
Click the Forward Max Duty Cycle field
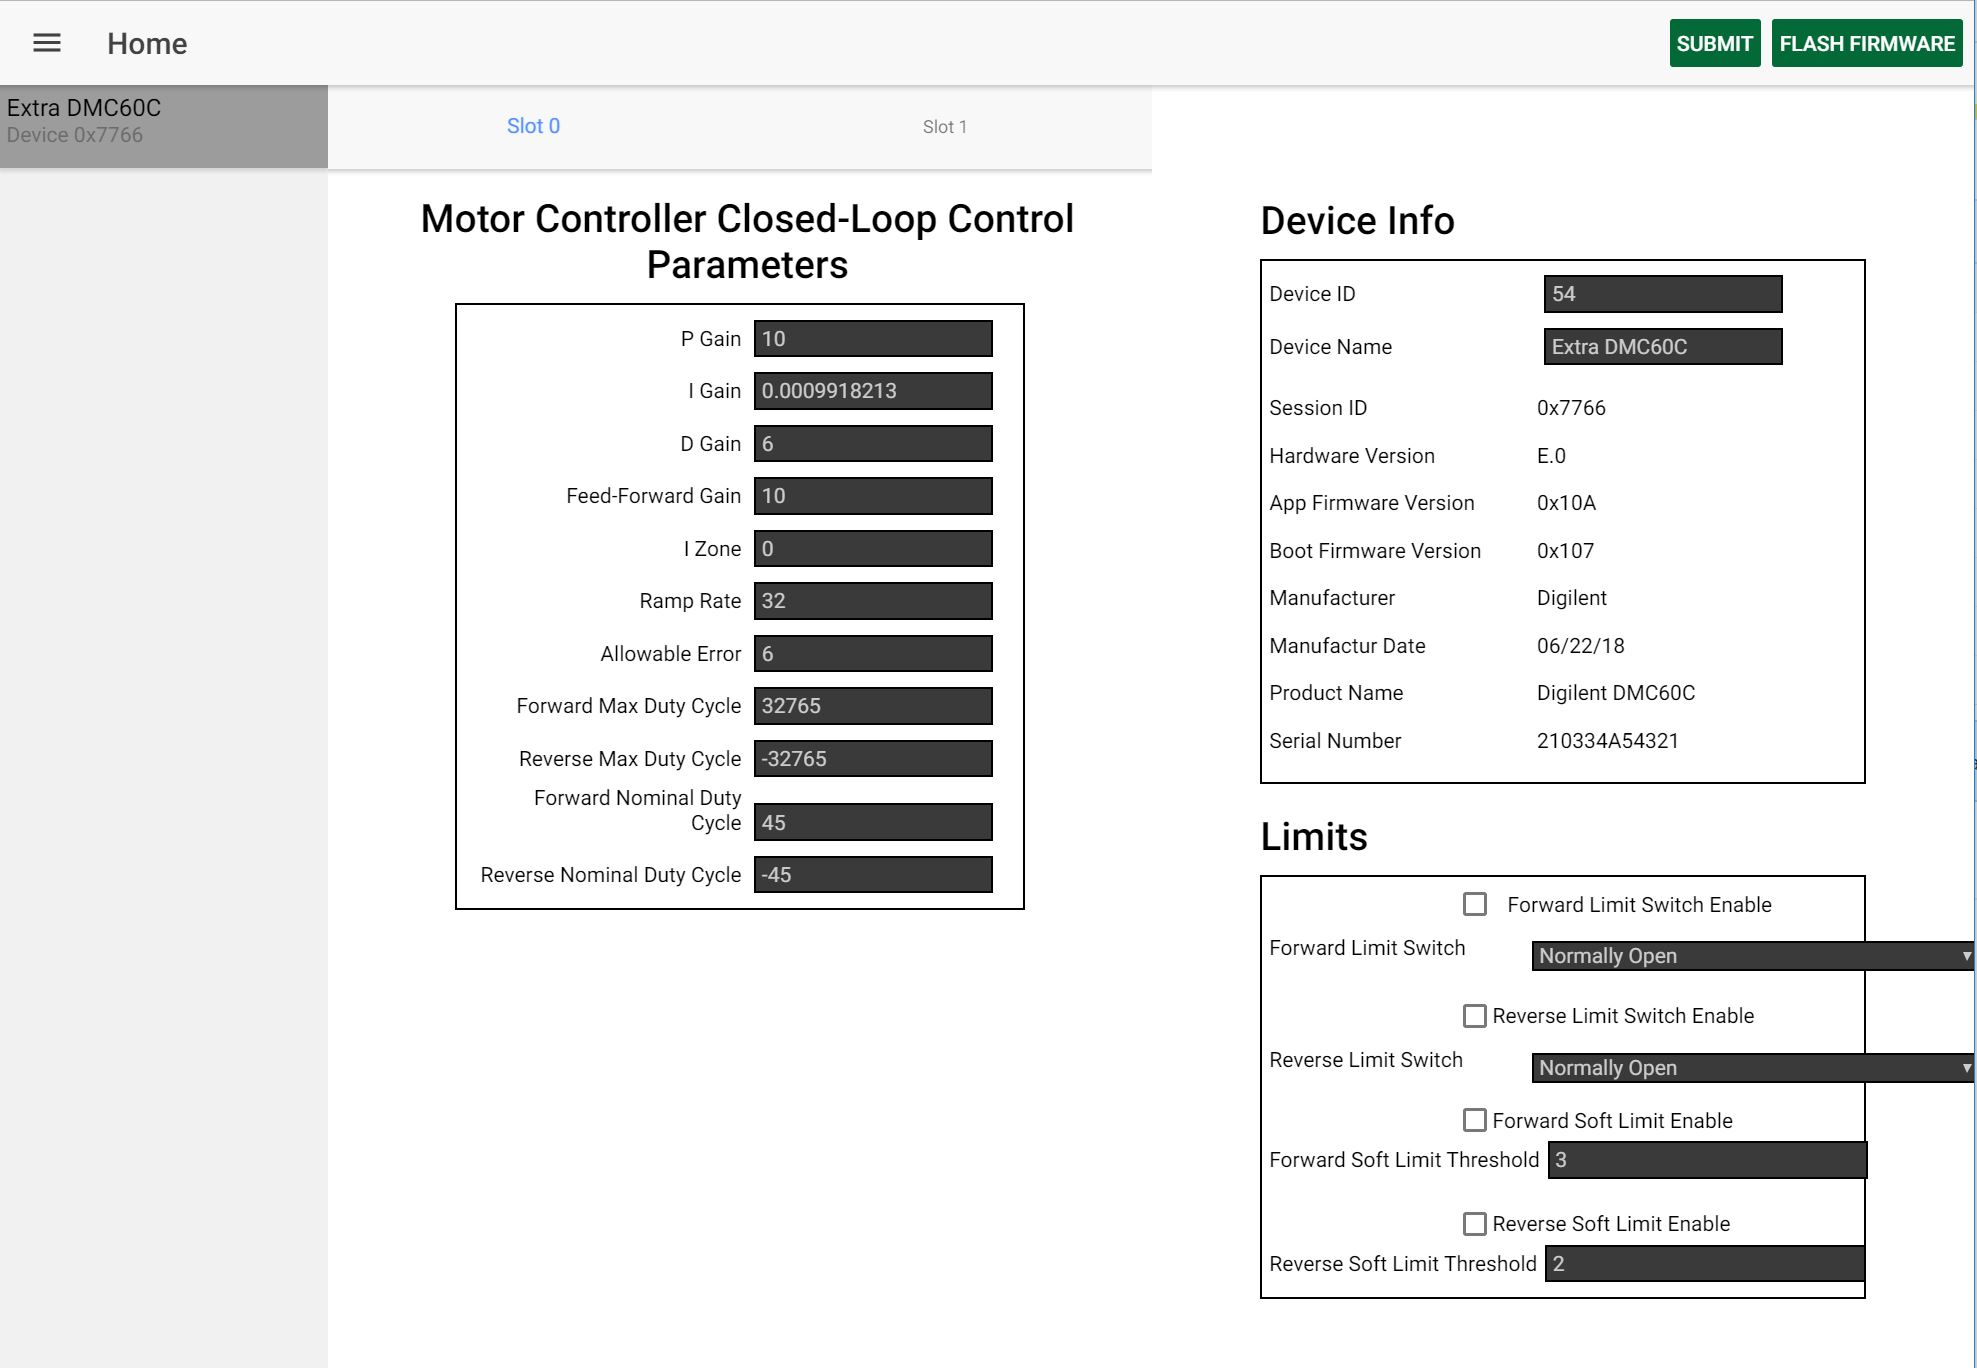pyautogui.click(x=873, y=706)
